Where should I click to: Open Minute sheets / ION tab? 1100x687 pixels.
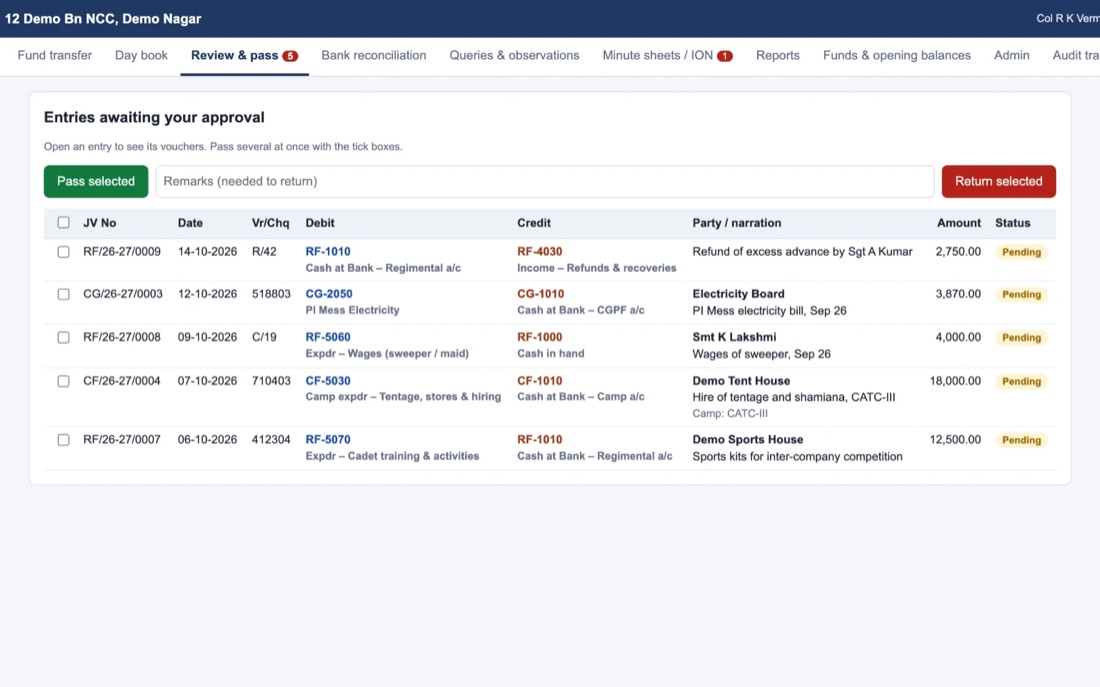(x=667, y=55)
